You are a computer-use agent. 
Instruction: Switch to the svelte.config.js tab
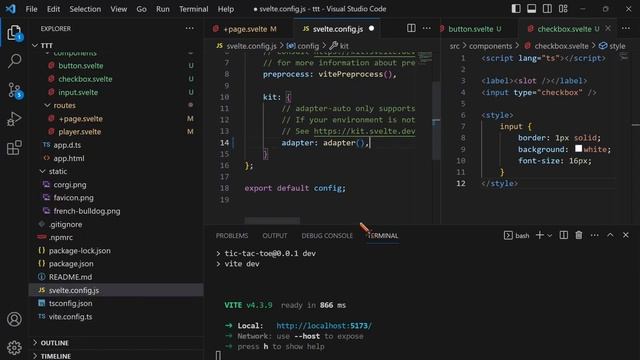337,29
